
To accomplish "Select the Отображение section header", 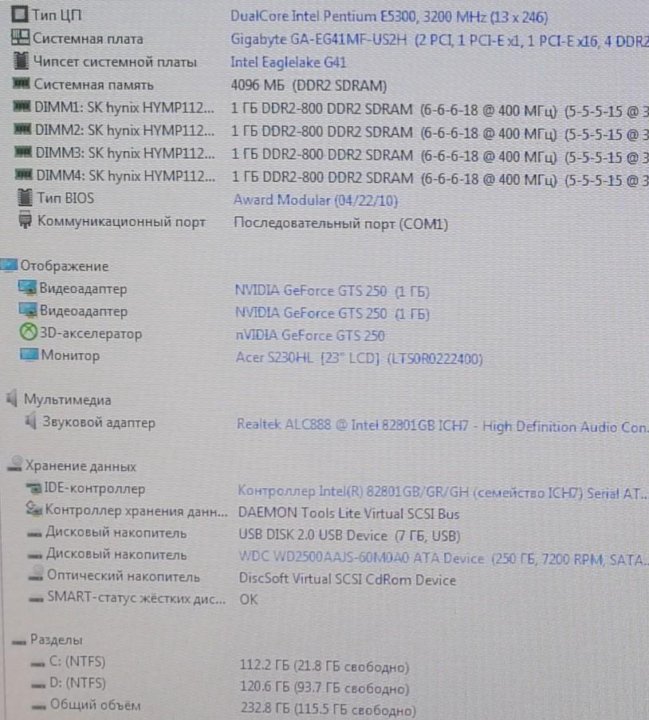I will coord(64,266).
